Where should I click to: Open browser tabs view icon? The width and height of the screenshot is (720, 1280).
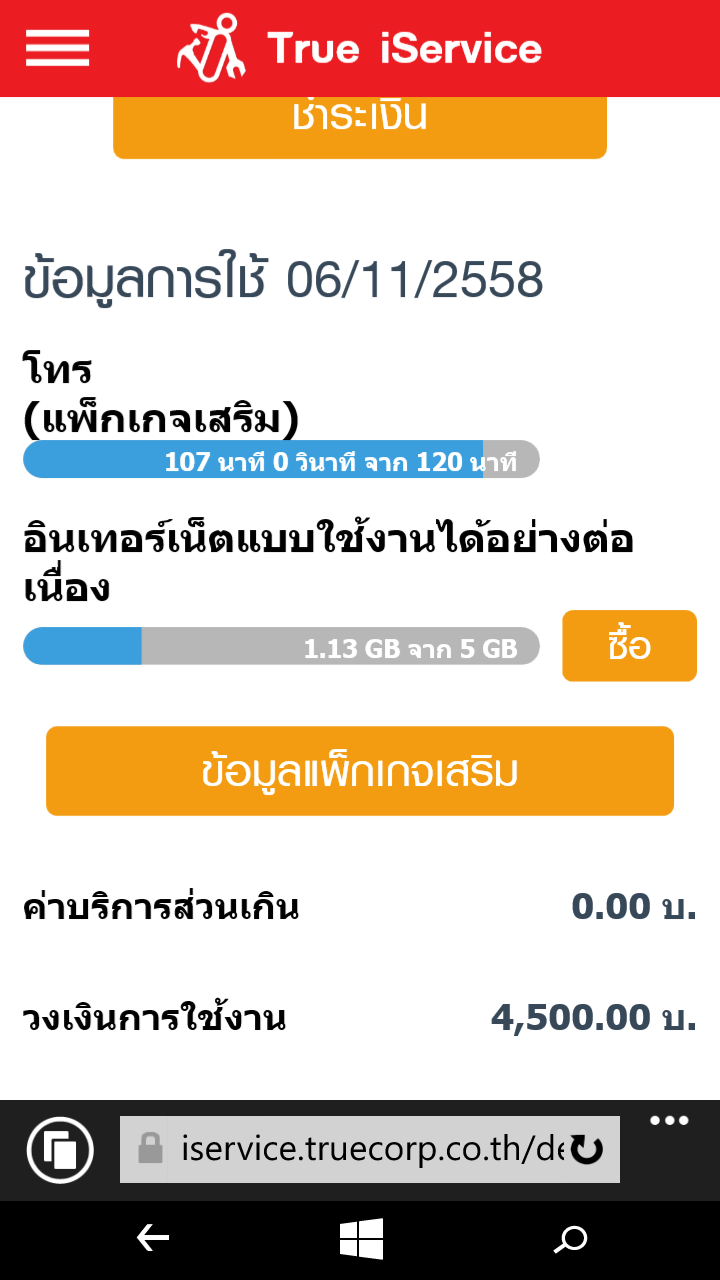click(60, 1150)
